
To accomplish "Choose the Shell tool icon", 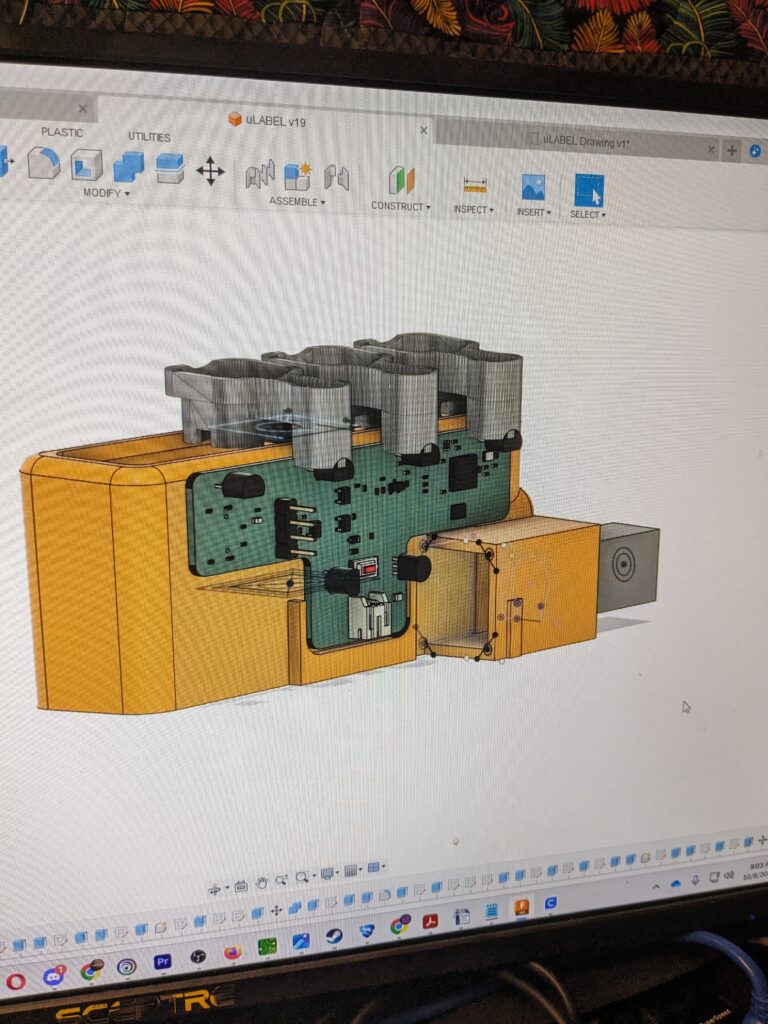I will (86, 164).
